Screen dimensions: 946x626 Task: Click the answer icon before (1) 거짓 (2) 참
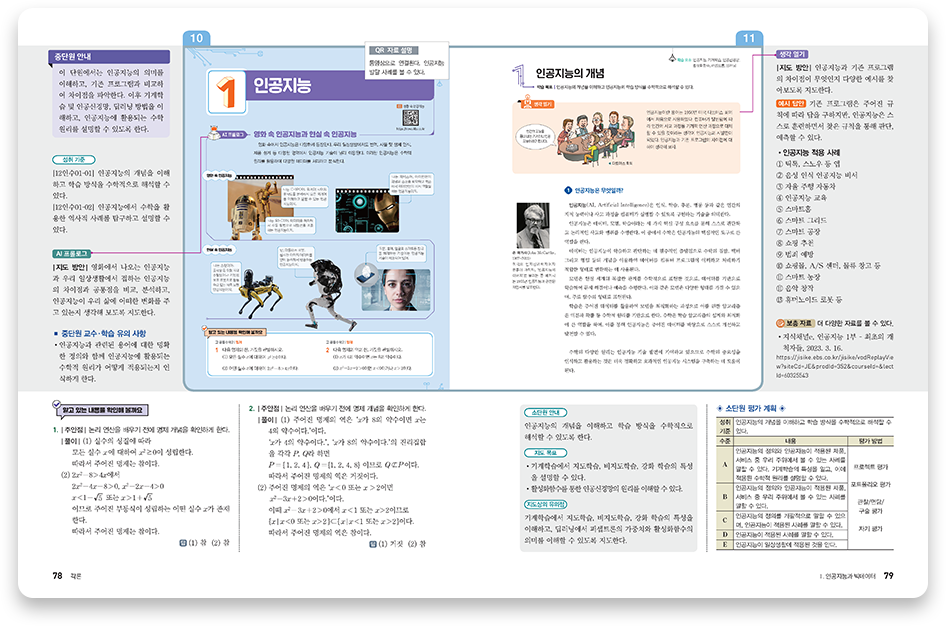373,544
